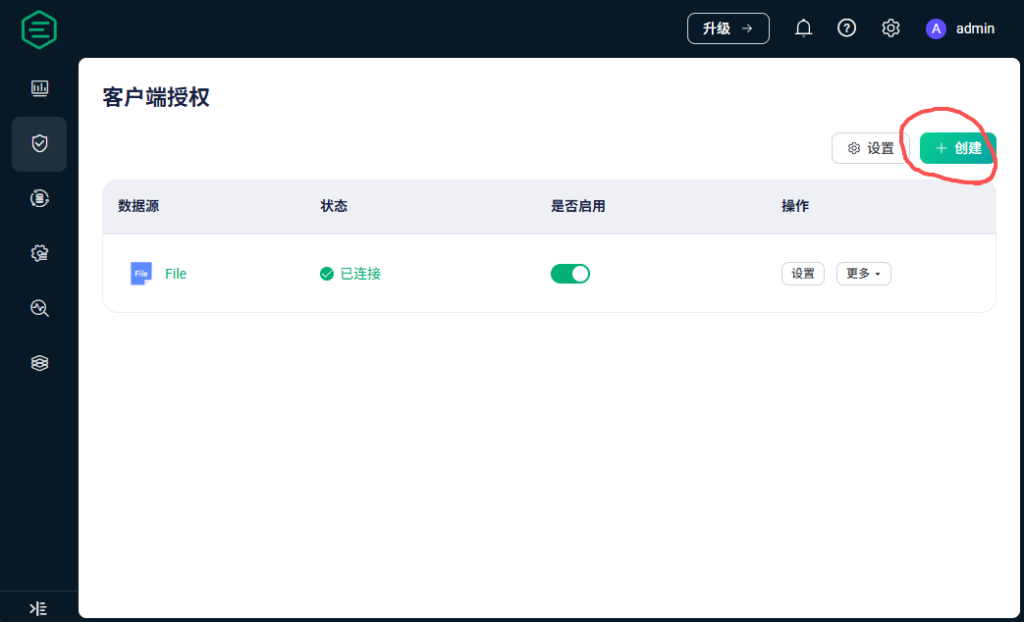1024x622 pixels.
Task: Click the 设置 button in File row
Action: 803,274
